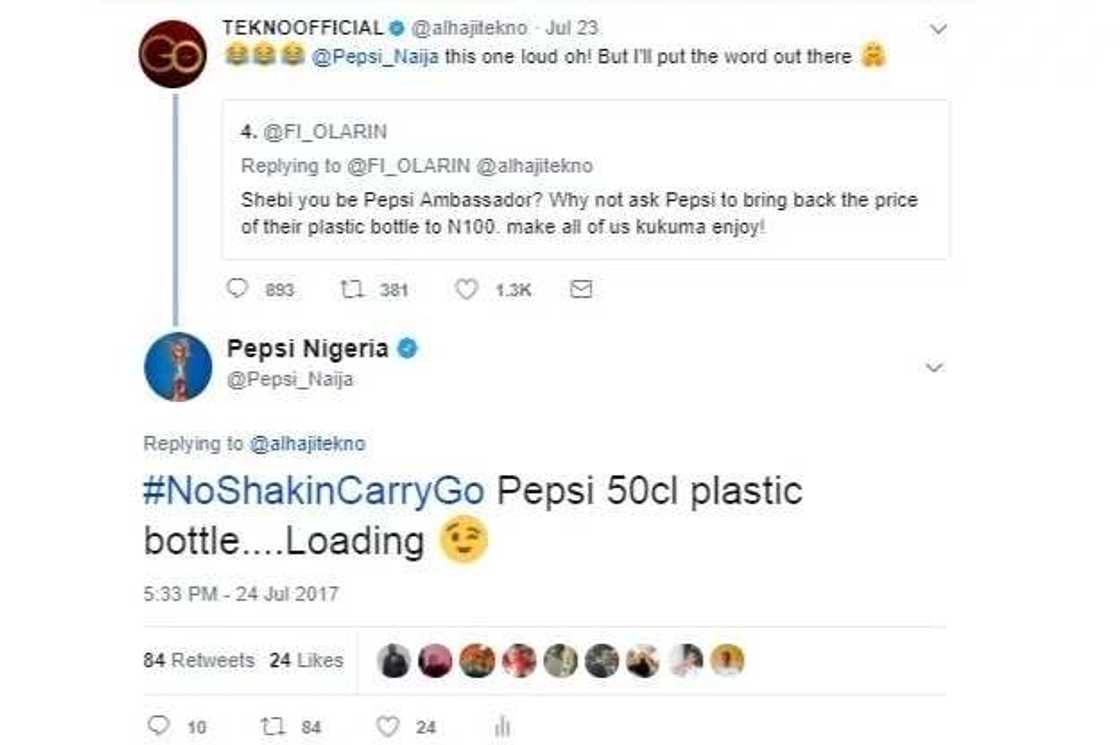Open Pepsi Nigeria's profile avatar
The image size is (1120, 745).
click(180, 365)
